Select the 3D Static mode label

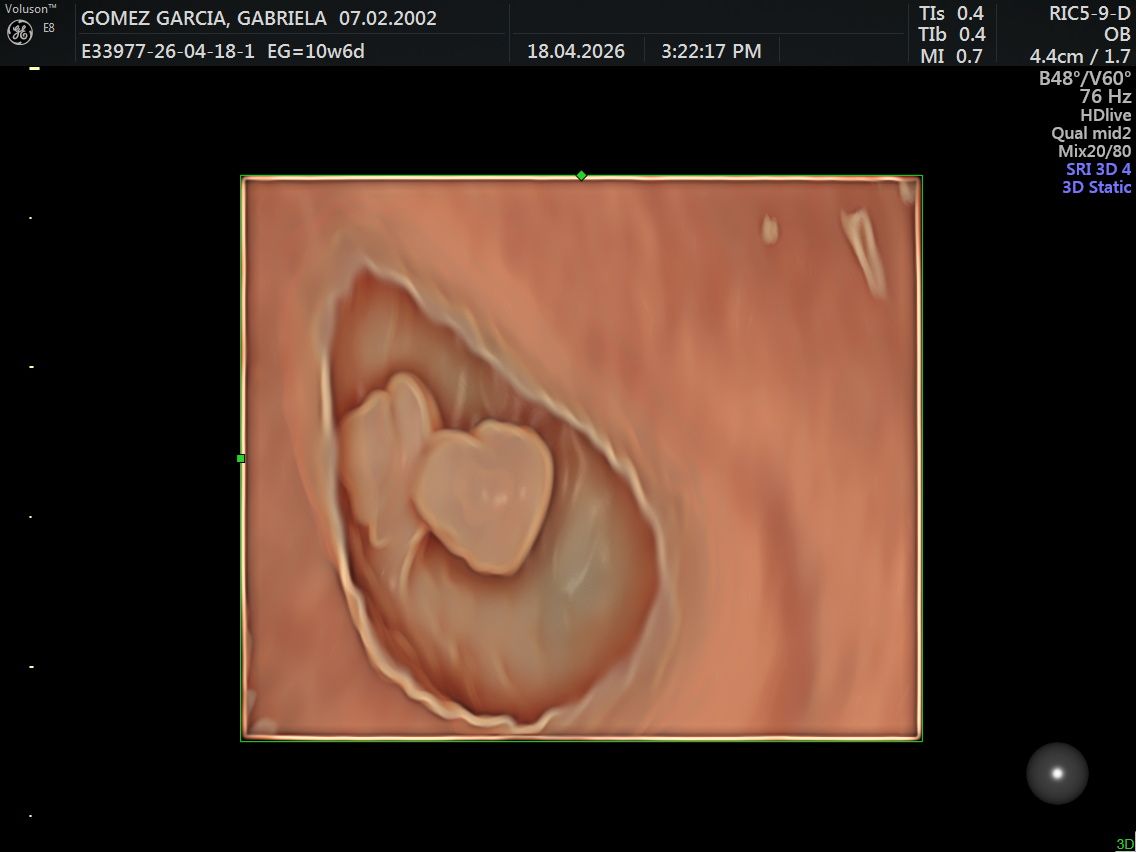(1096, 187)
